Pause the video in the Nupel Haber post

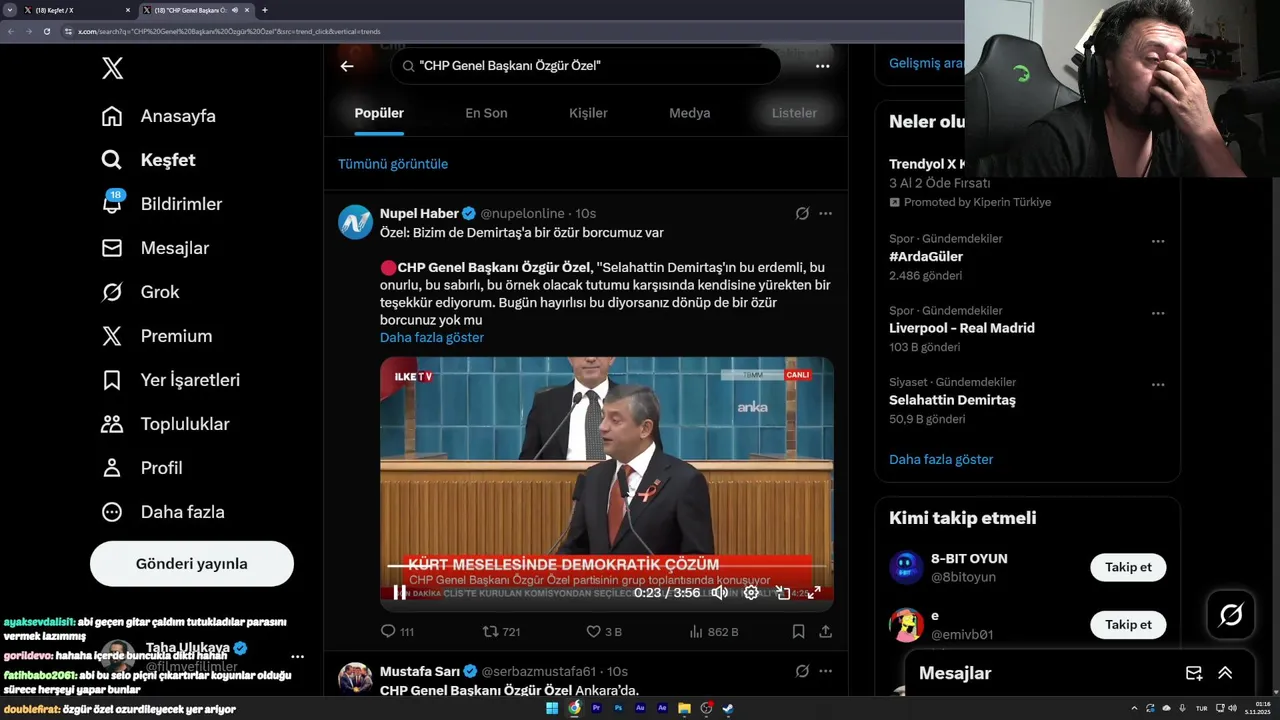tap(399, 592)
